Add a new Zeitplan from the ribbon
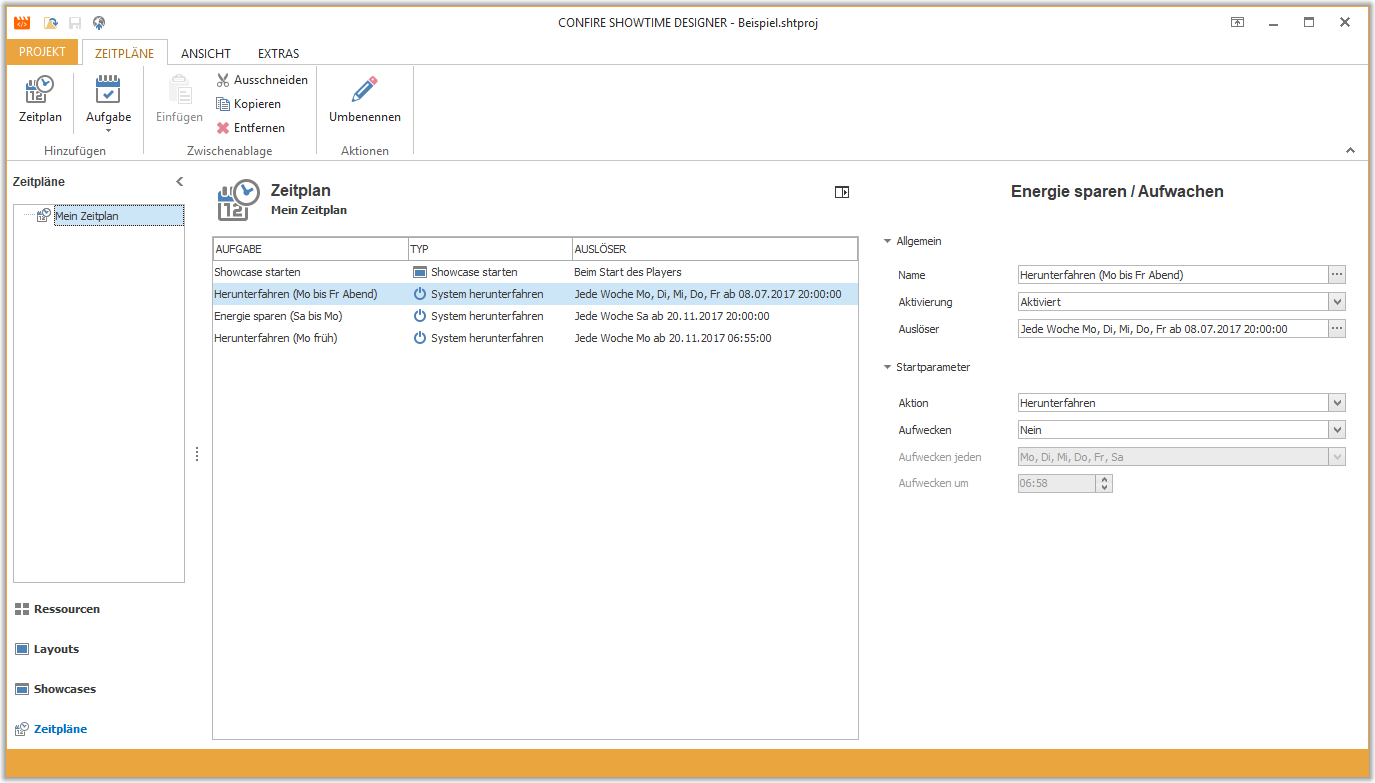 pyautogui.click(x=40, y=100)
